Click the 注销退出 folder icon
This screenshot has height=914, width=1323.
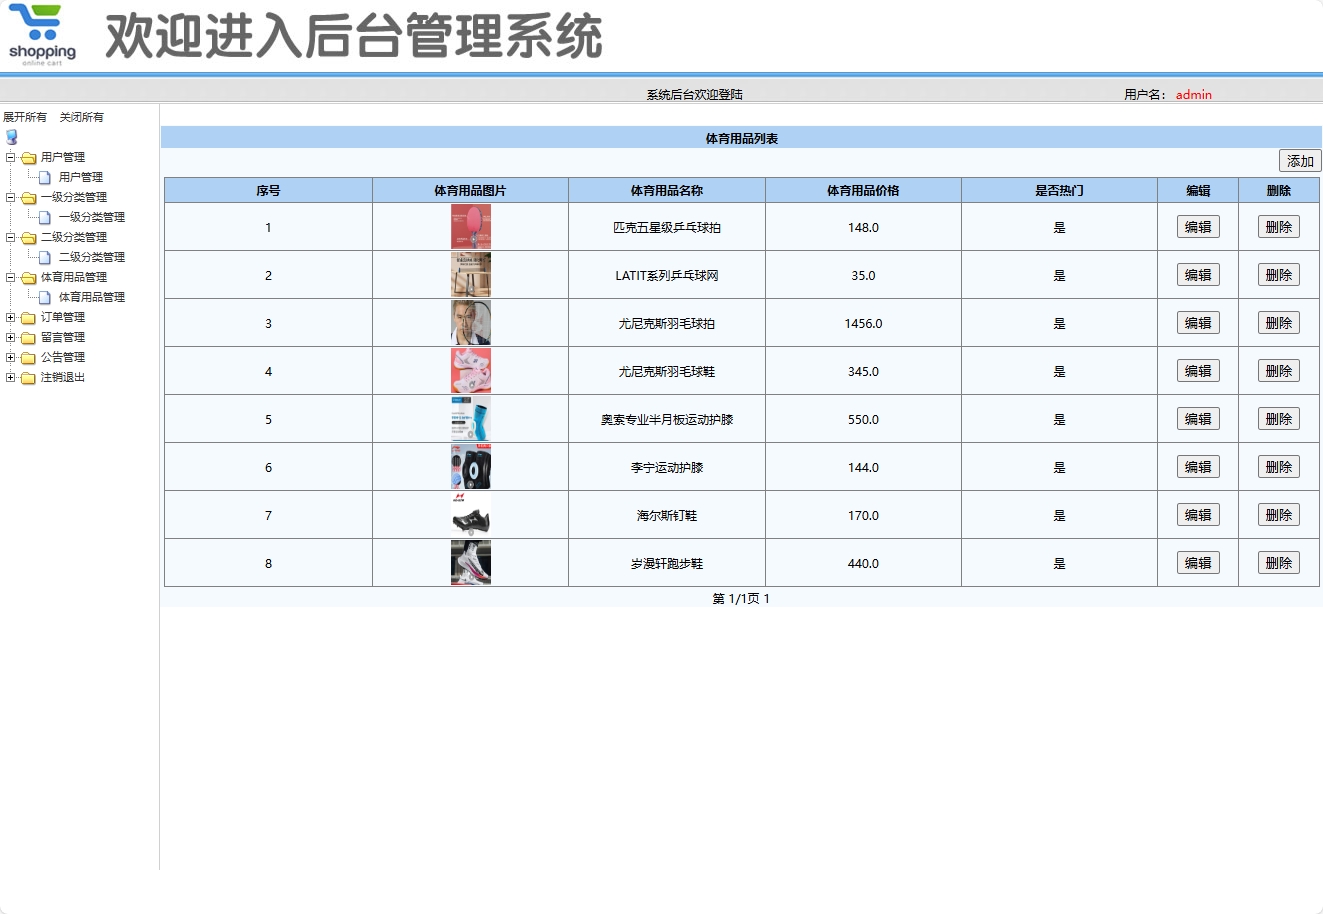click(28, 377)
